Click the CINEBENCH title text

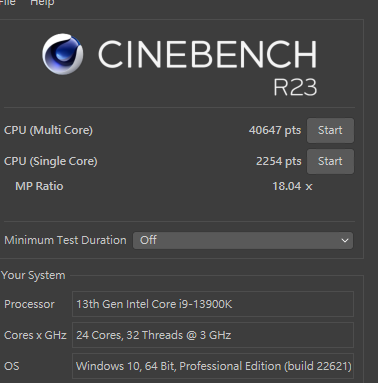point(207,54)
